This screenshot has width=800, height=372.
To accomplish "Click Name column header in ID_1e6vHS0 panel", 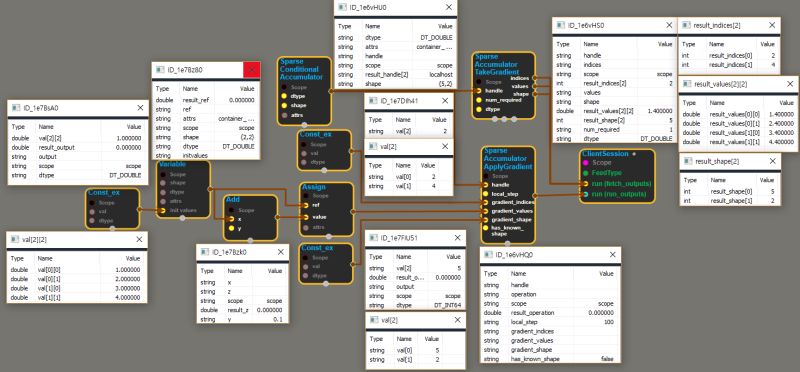I will pos(591,44).
